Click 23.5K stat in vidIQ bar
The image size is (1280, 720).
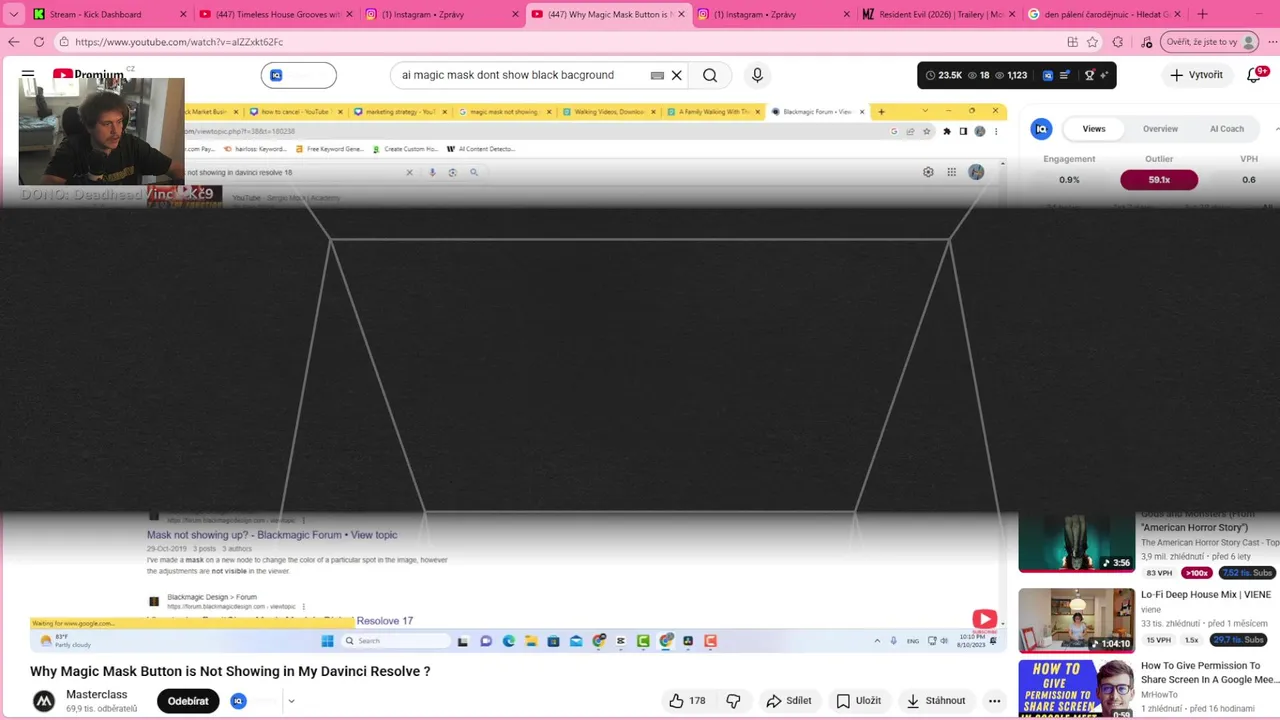pyautogui.click(x=944, y=75)
